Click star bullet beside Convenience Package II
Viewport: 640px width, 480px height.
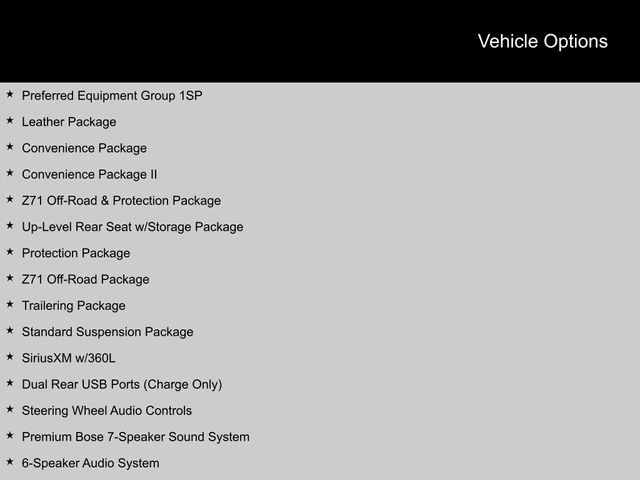point(9,173)
